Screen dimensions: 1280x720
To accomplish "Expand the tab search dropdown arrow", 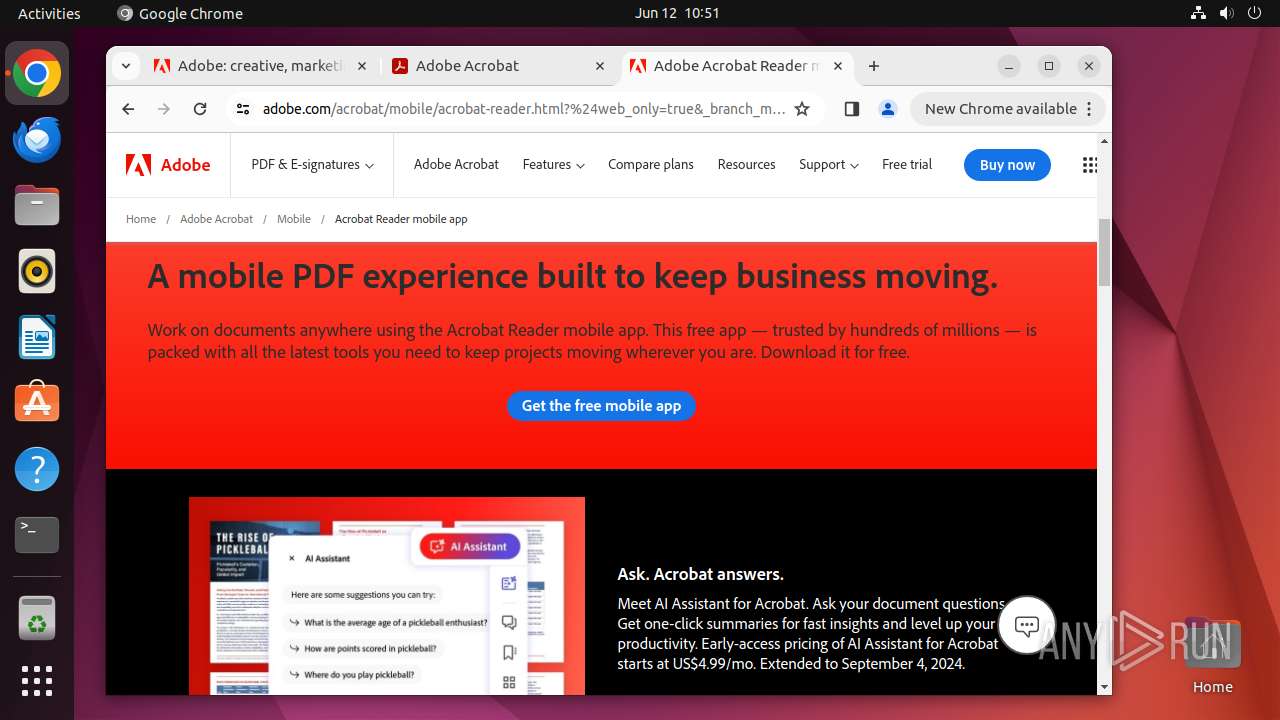I will [125, 66].
